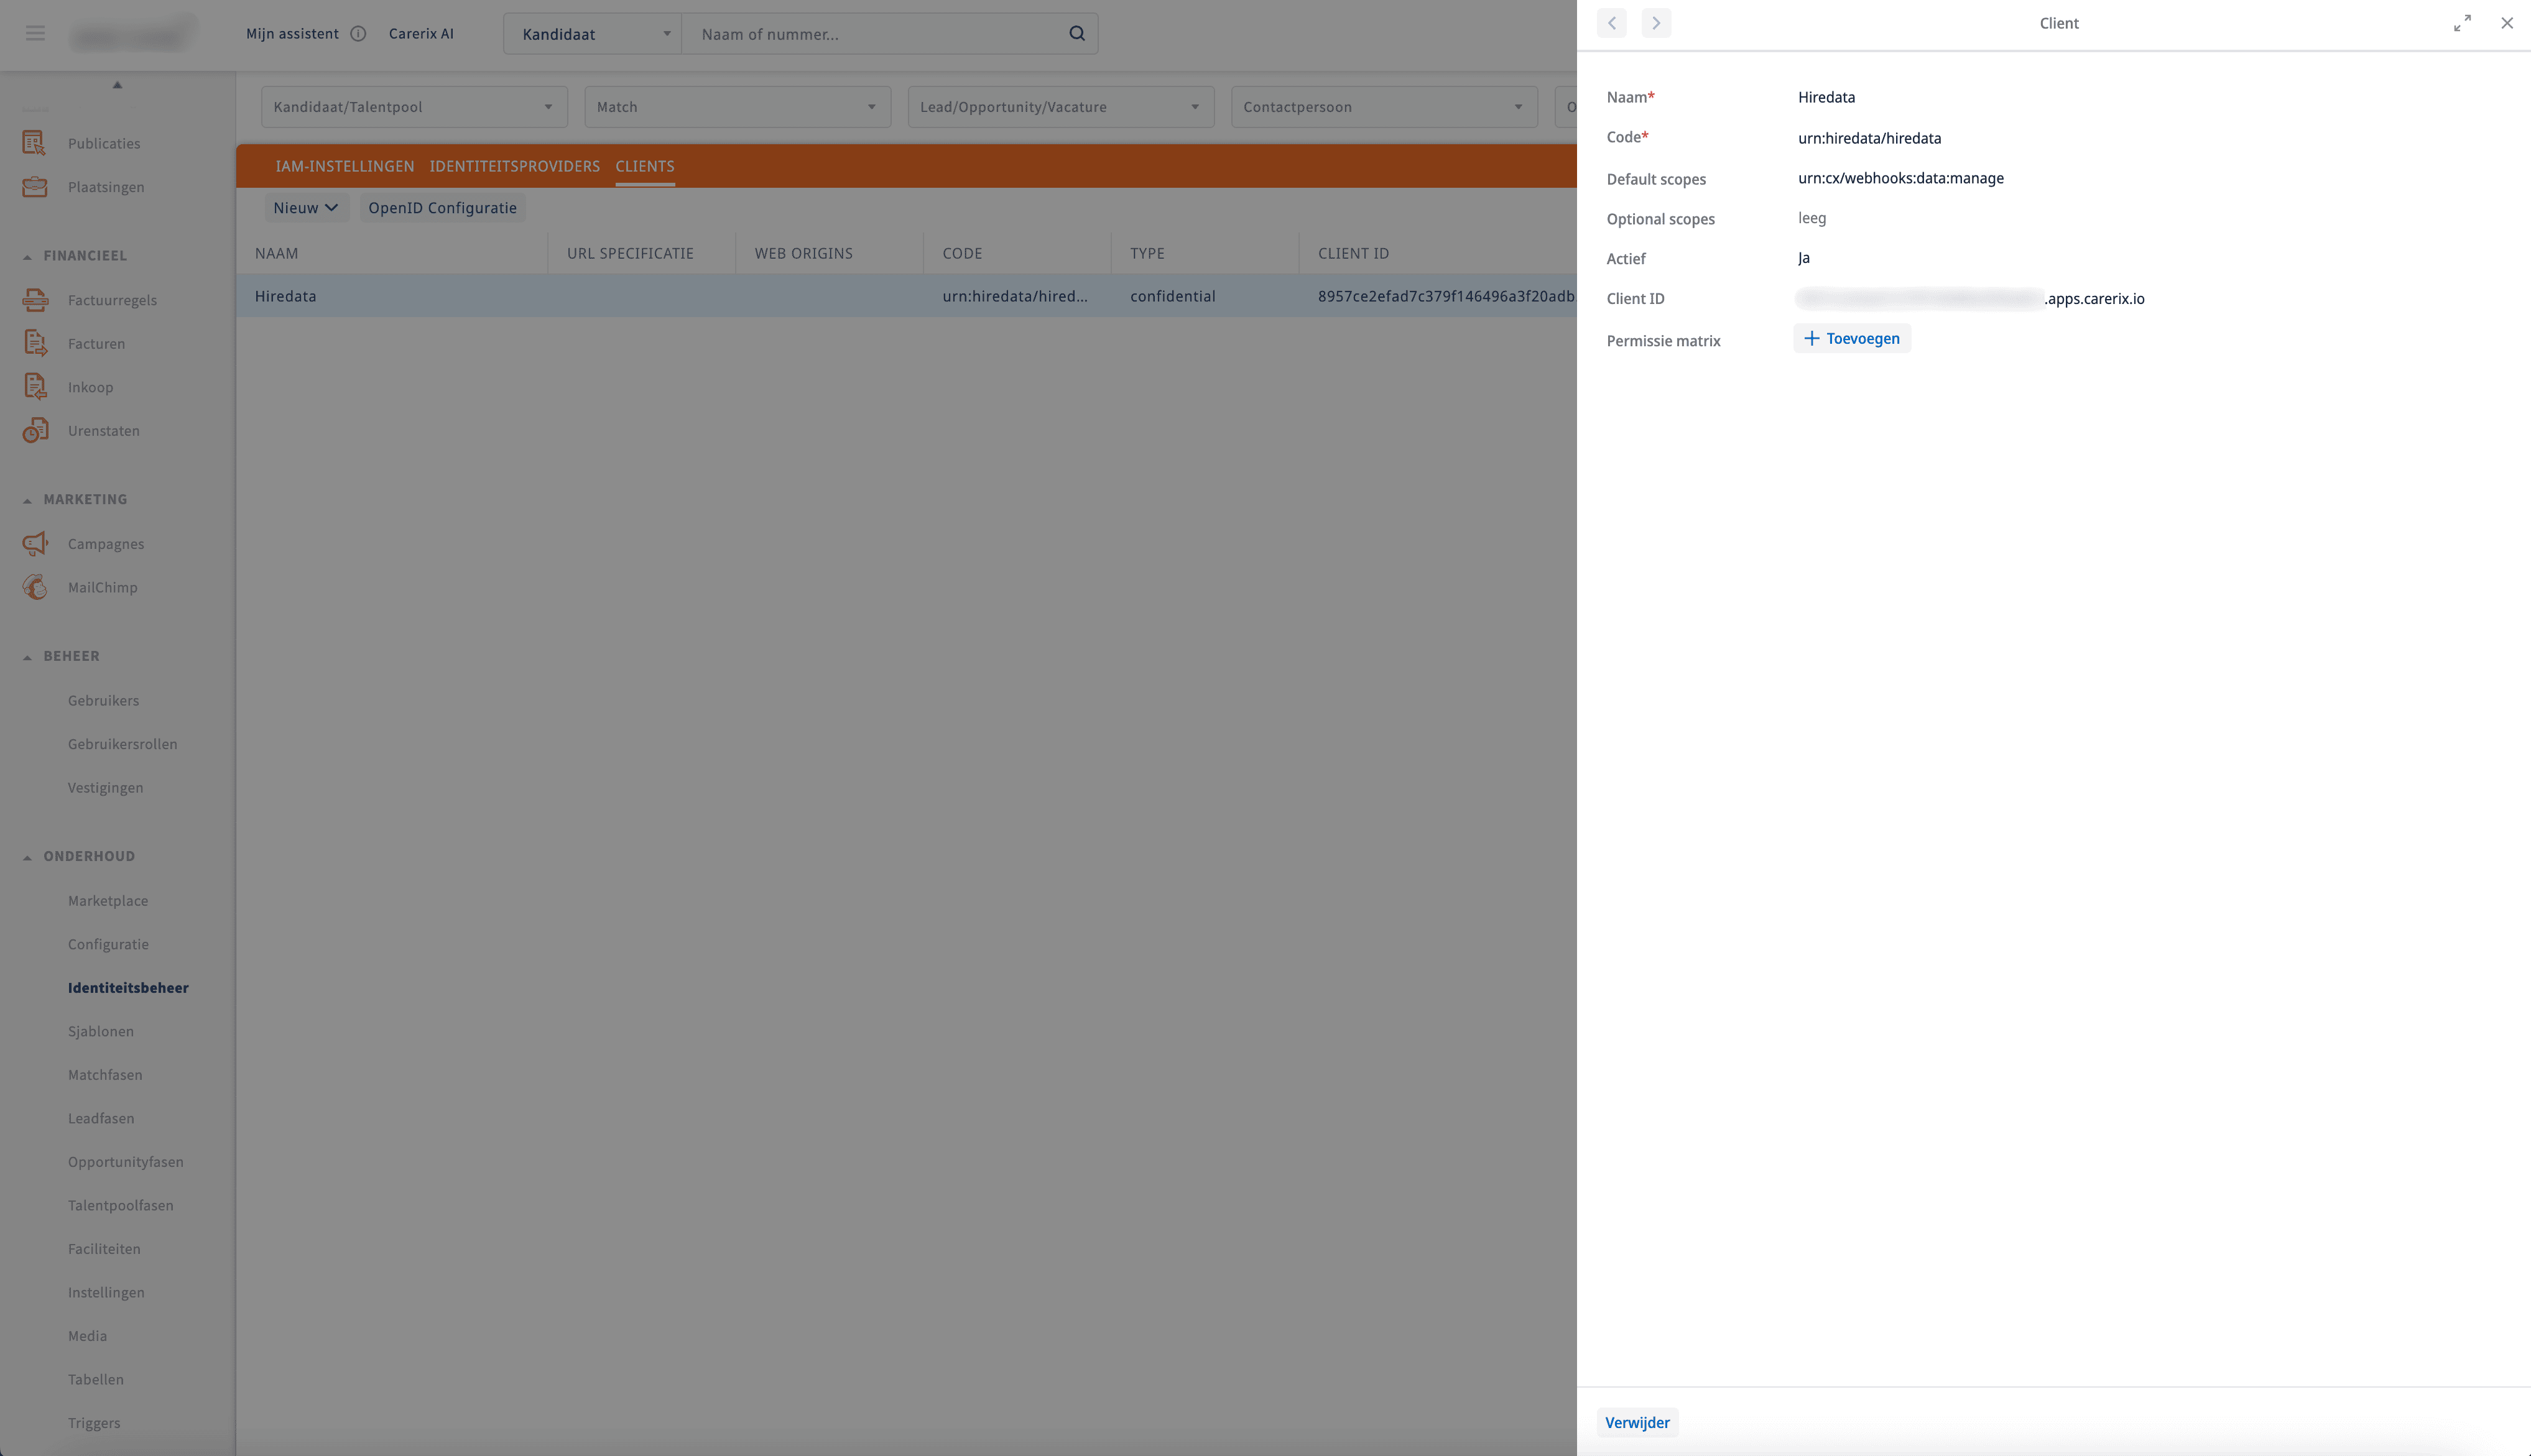2531x1456 pixels.
Task: Open Triggers in sidebar
Action: pyautogui.click(x=94, y=1422)
